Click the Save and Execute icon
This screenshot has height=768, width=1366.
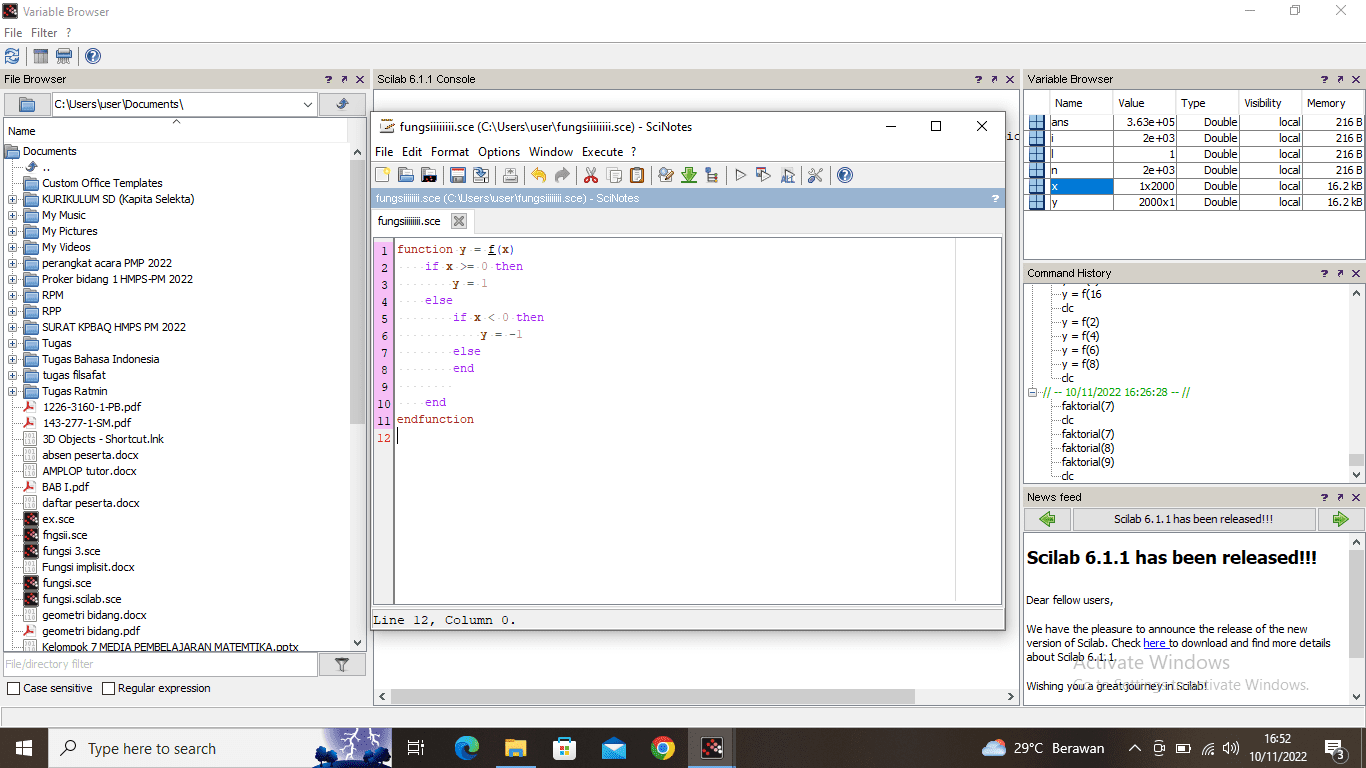pos(764,175)
